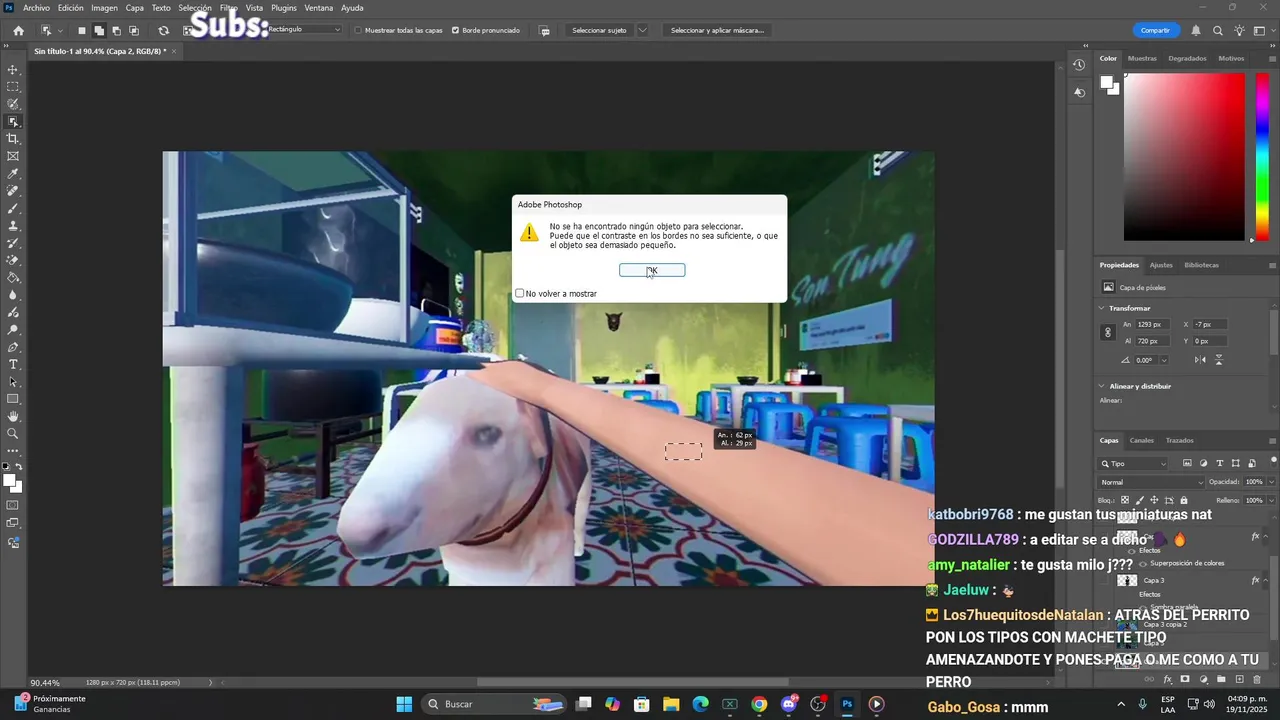The image size is (1280, 720).
Task: Switch to the Canales tab
Action: point(1141,440)
